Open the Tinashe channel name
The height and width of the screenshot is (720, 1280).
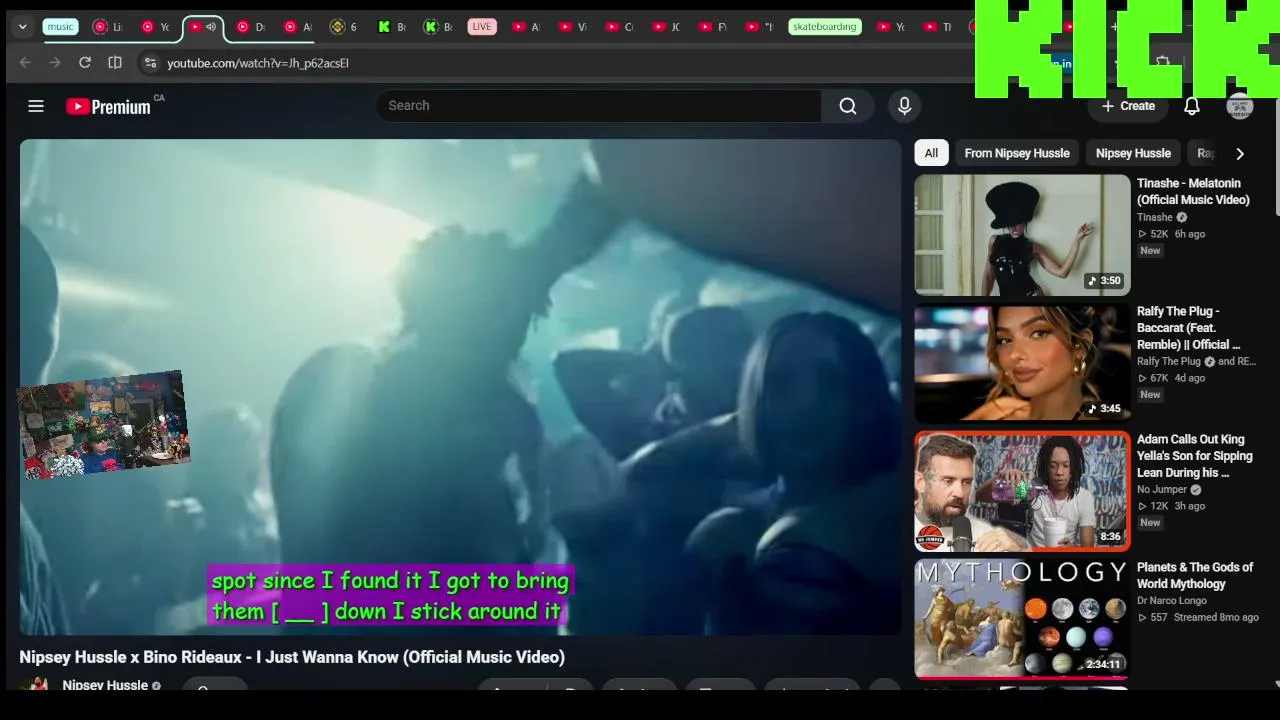[1155, 218]
